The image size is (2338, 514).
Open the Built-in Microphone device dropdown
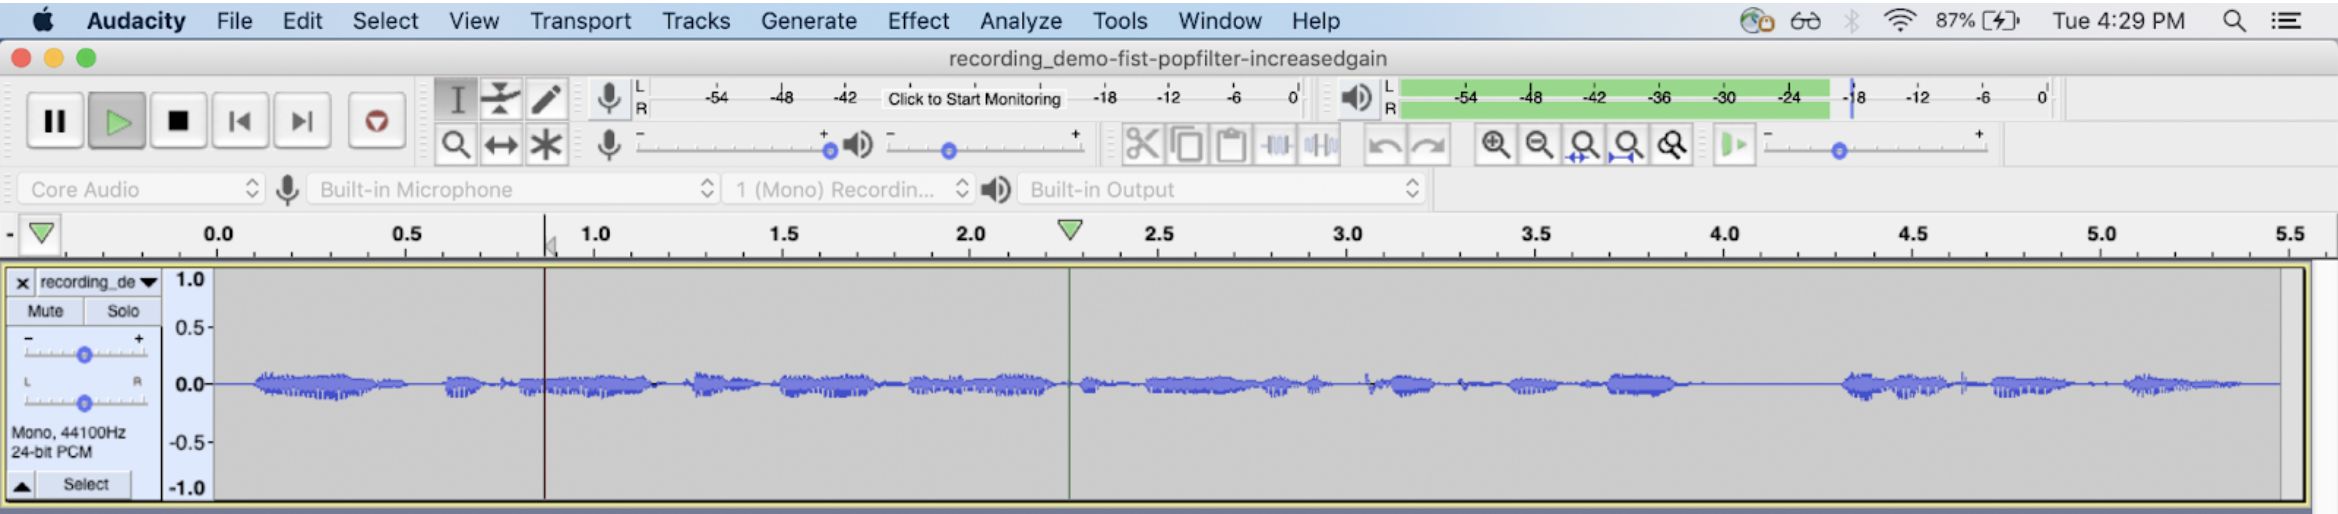(513, 189)
